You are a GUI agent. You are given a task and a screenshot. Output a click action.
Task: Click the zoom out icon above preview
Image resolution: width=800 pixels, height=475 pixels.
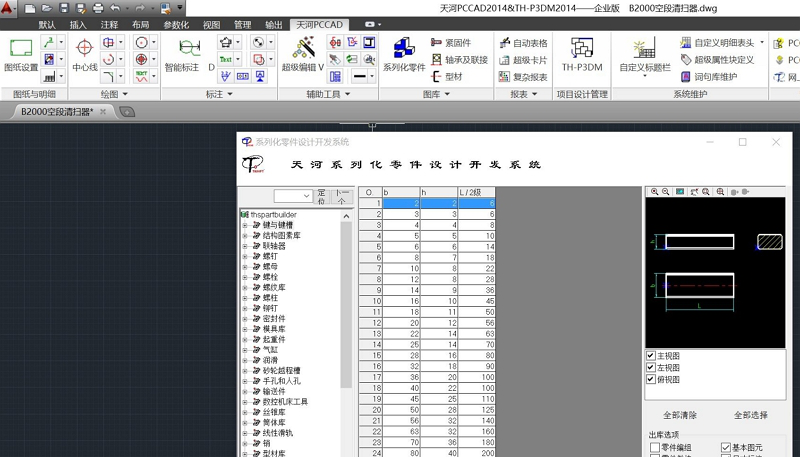pos(665,192)
